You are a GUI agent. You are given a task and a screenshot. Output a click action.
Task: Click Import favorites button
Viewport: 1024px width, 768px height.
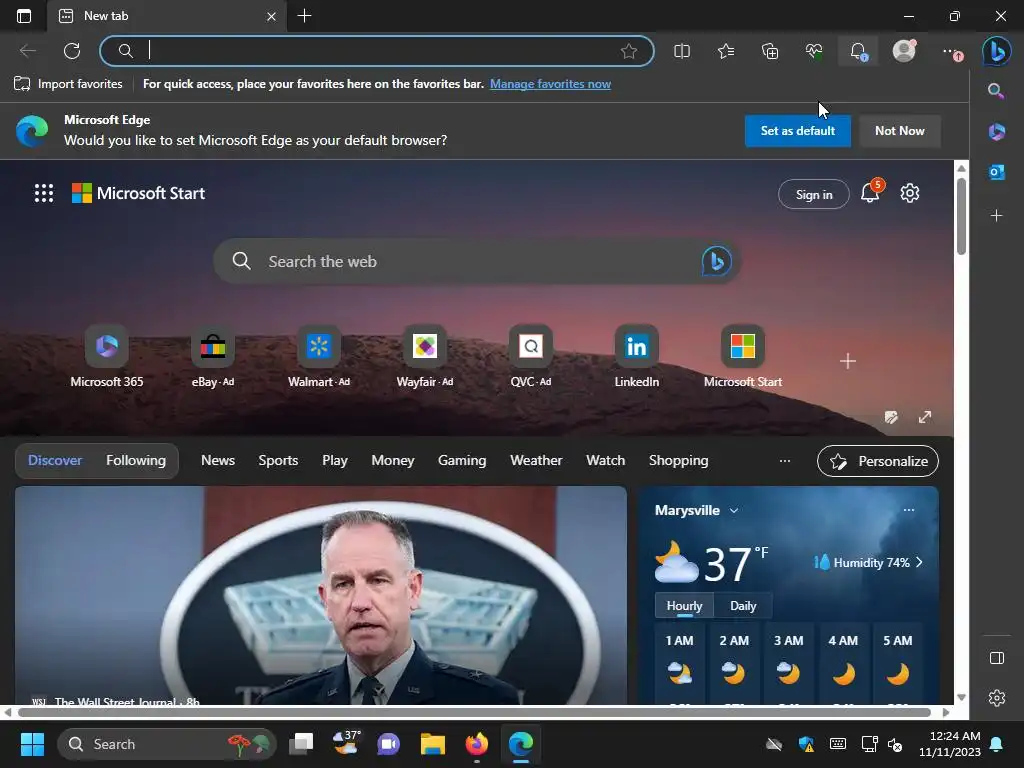tap(68, 84)
